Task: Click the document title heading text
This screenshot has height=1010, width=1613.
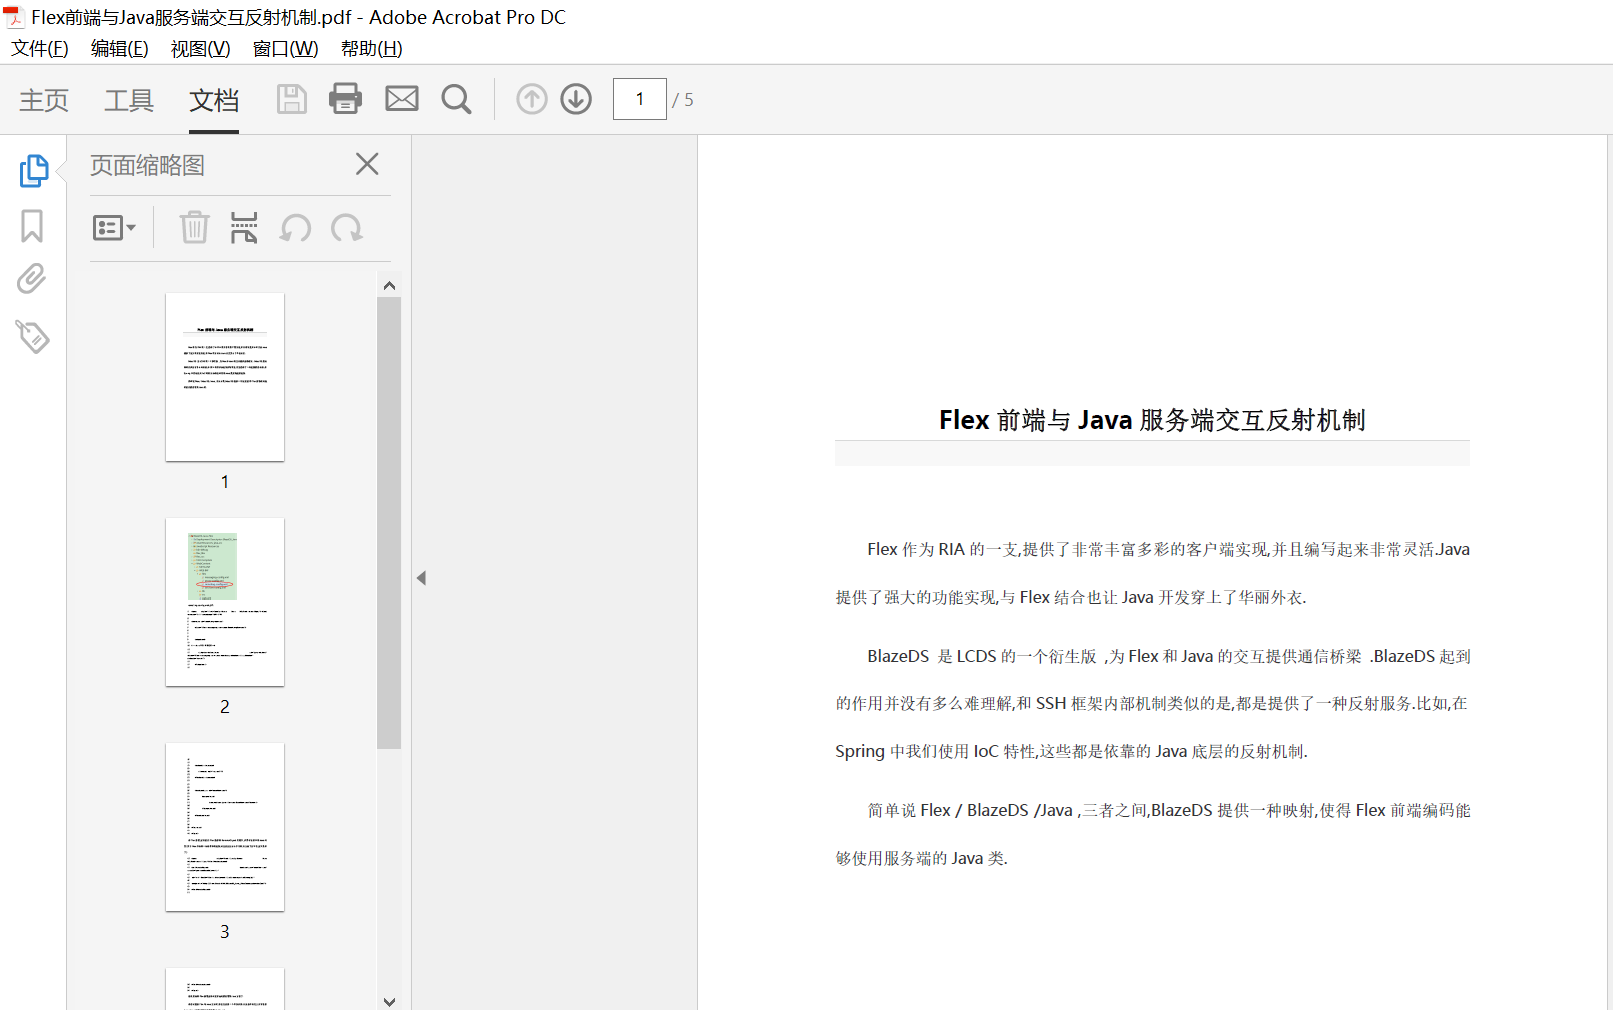Action: pos(1152,420)
